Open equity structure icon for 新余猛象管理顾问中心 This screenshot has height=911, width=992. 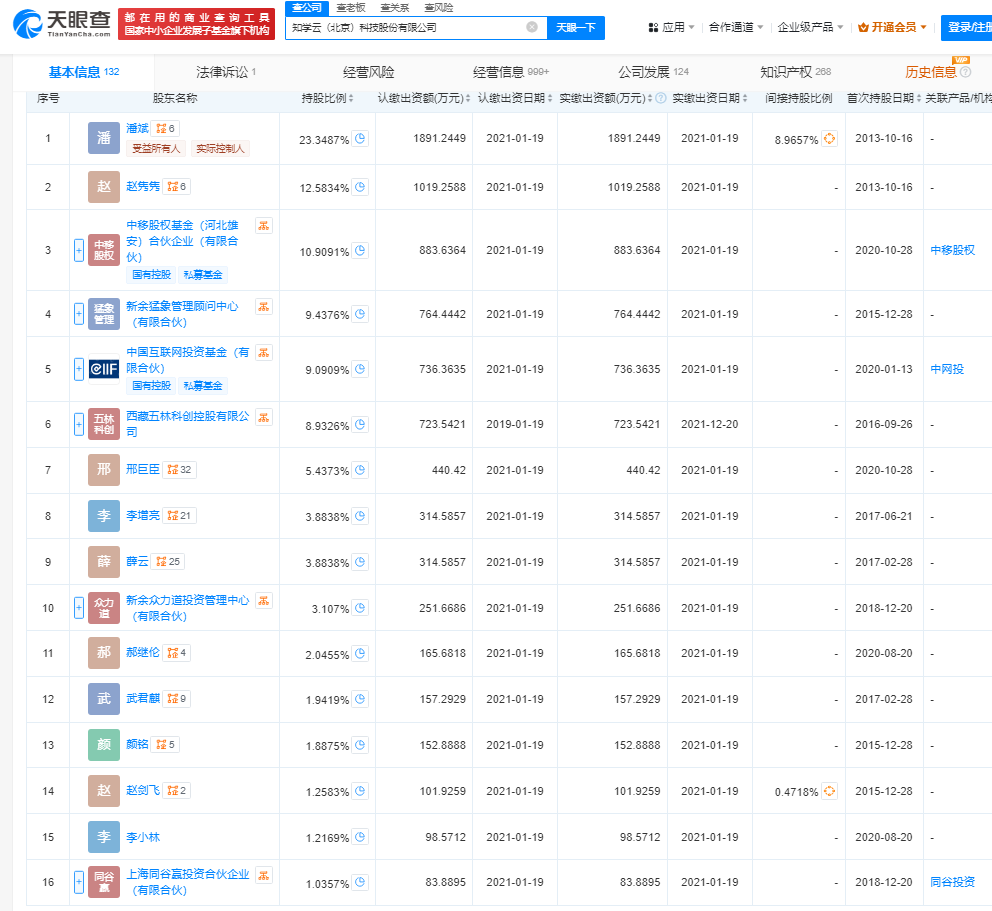tap(264, 306)
